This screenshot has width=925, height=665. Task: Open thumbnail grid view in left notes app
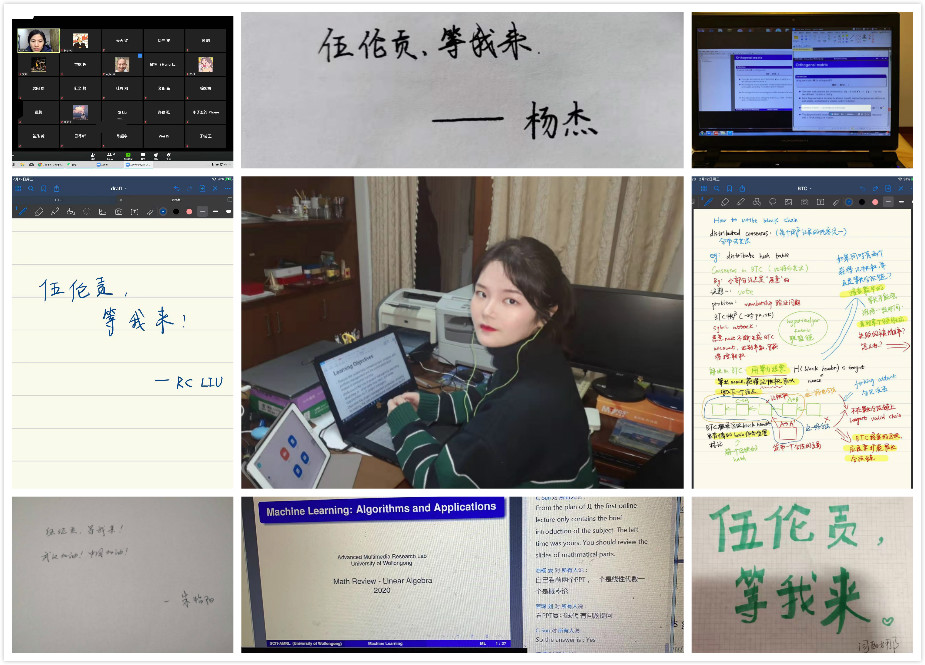click(18, 188)
